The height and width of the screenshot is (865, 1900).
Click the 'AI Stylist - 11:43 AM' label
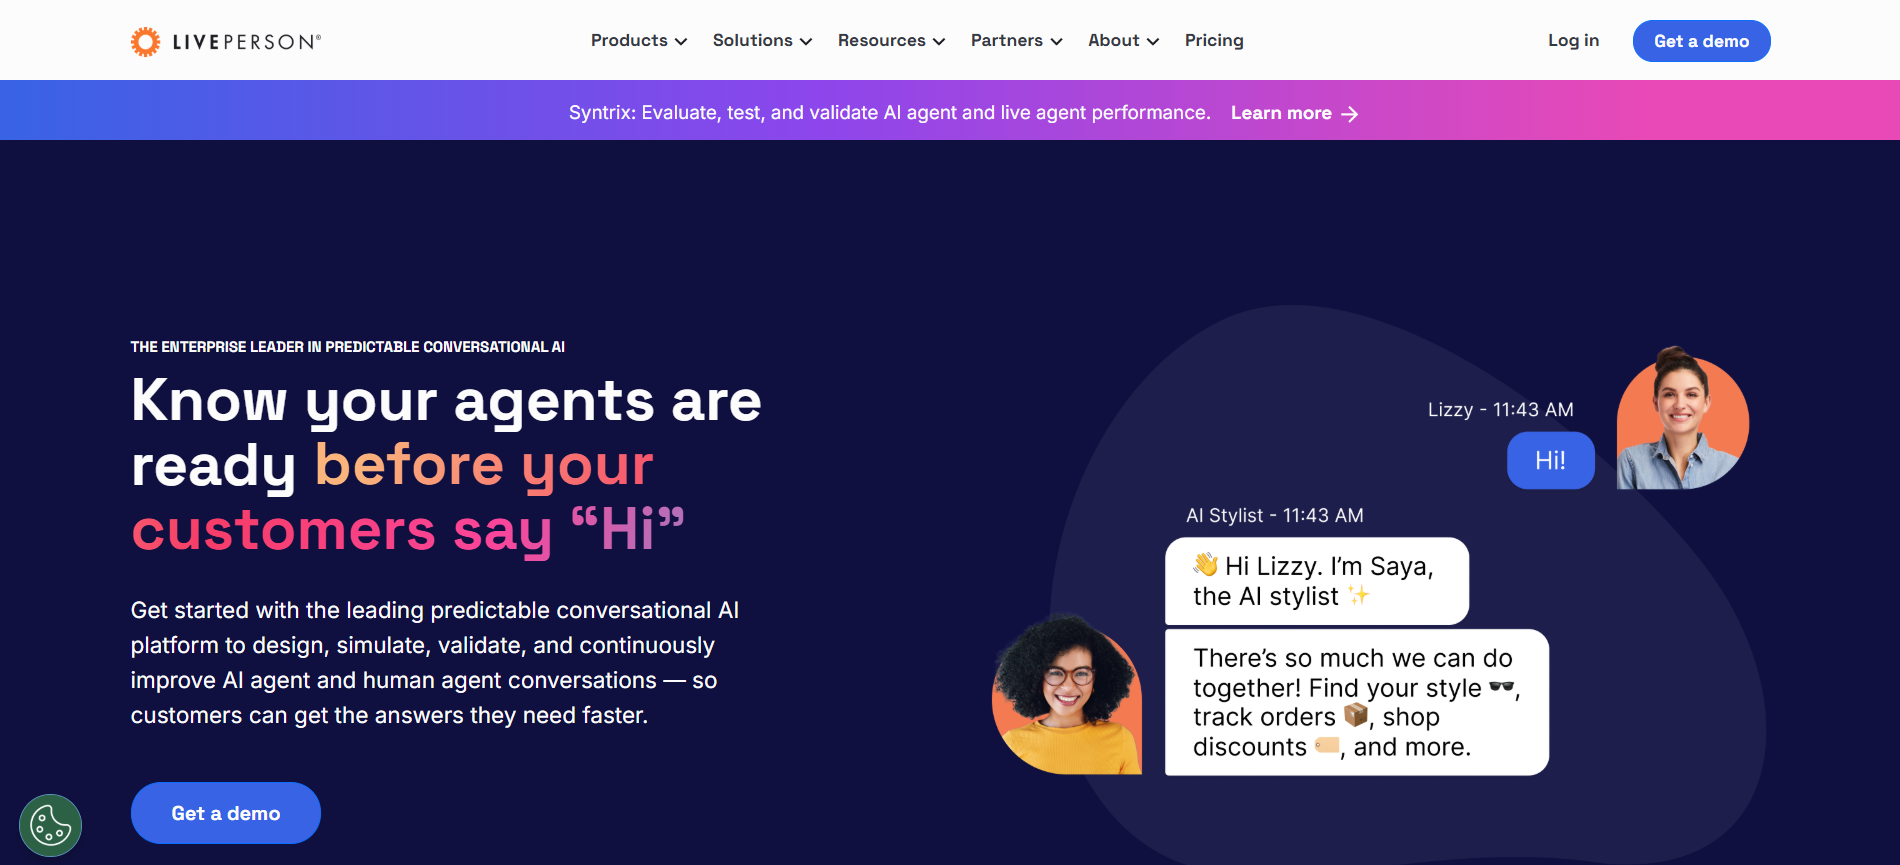click(x=1275, y=516)
